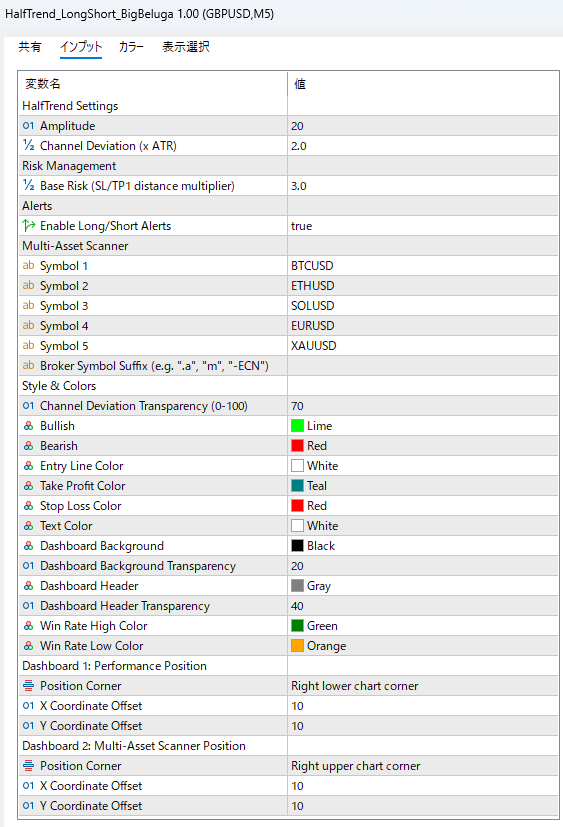Edit the Symbol 3 value SOLUSD

point(423,306)
